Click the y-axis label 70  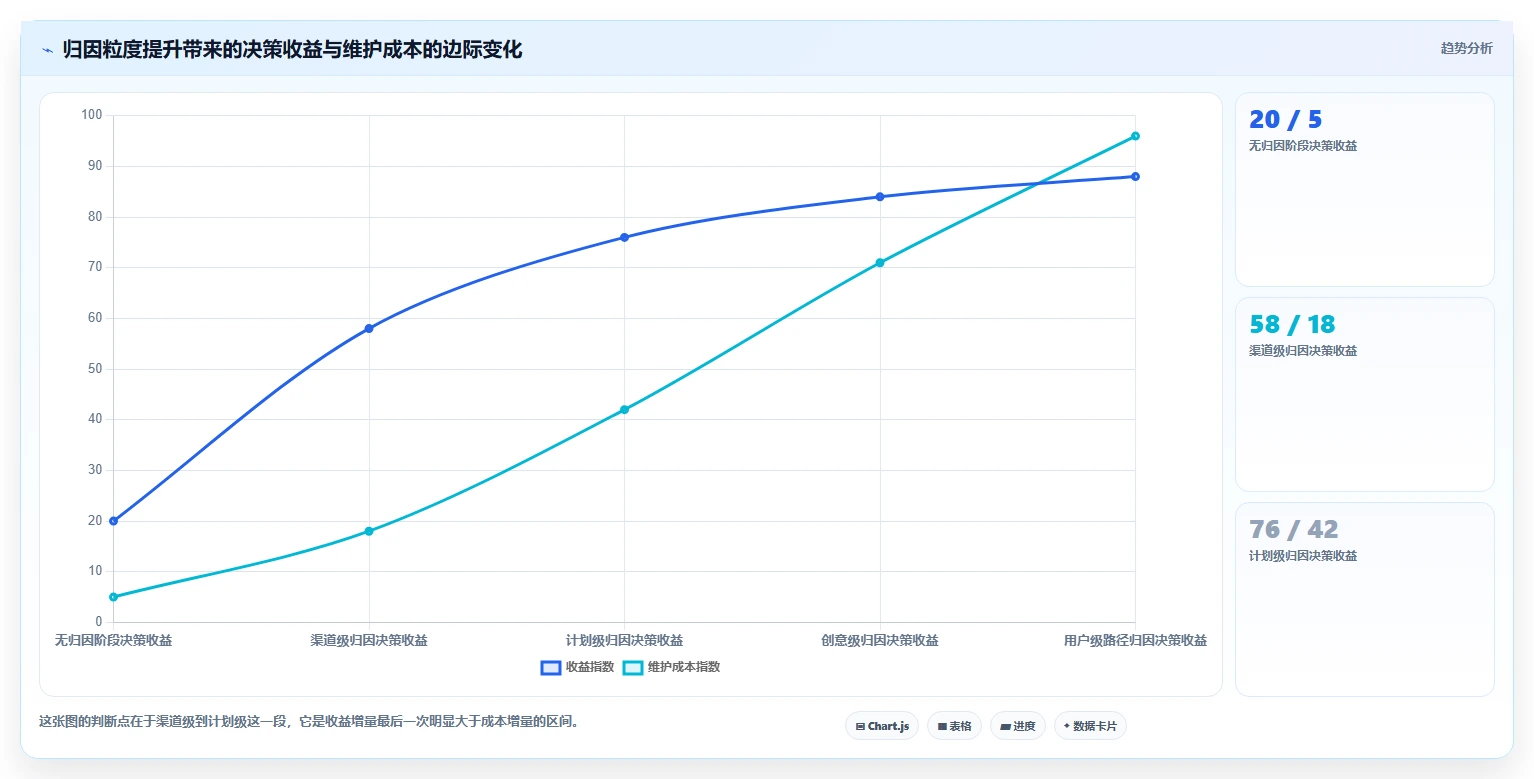(96, 267)
